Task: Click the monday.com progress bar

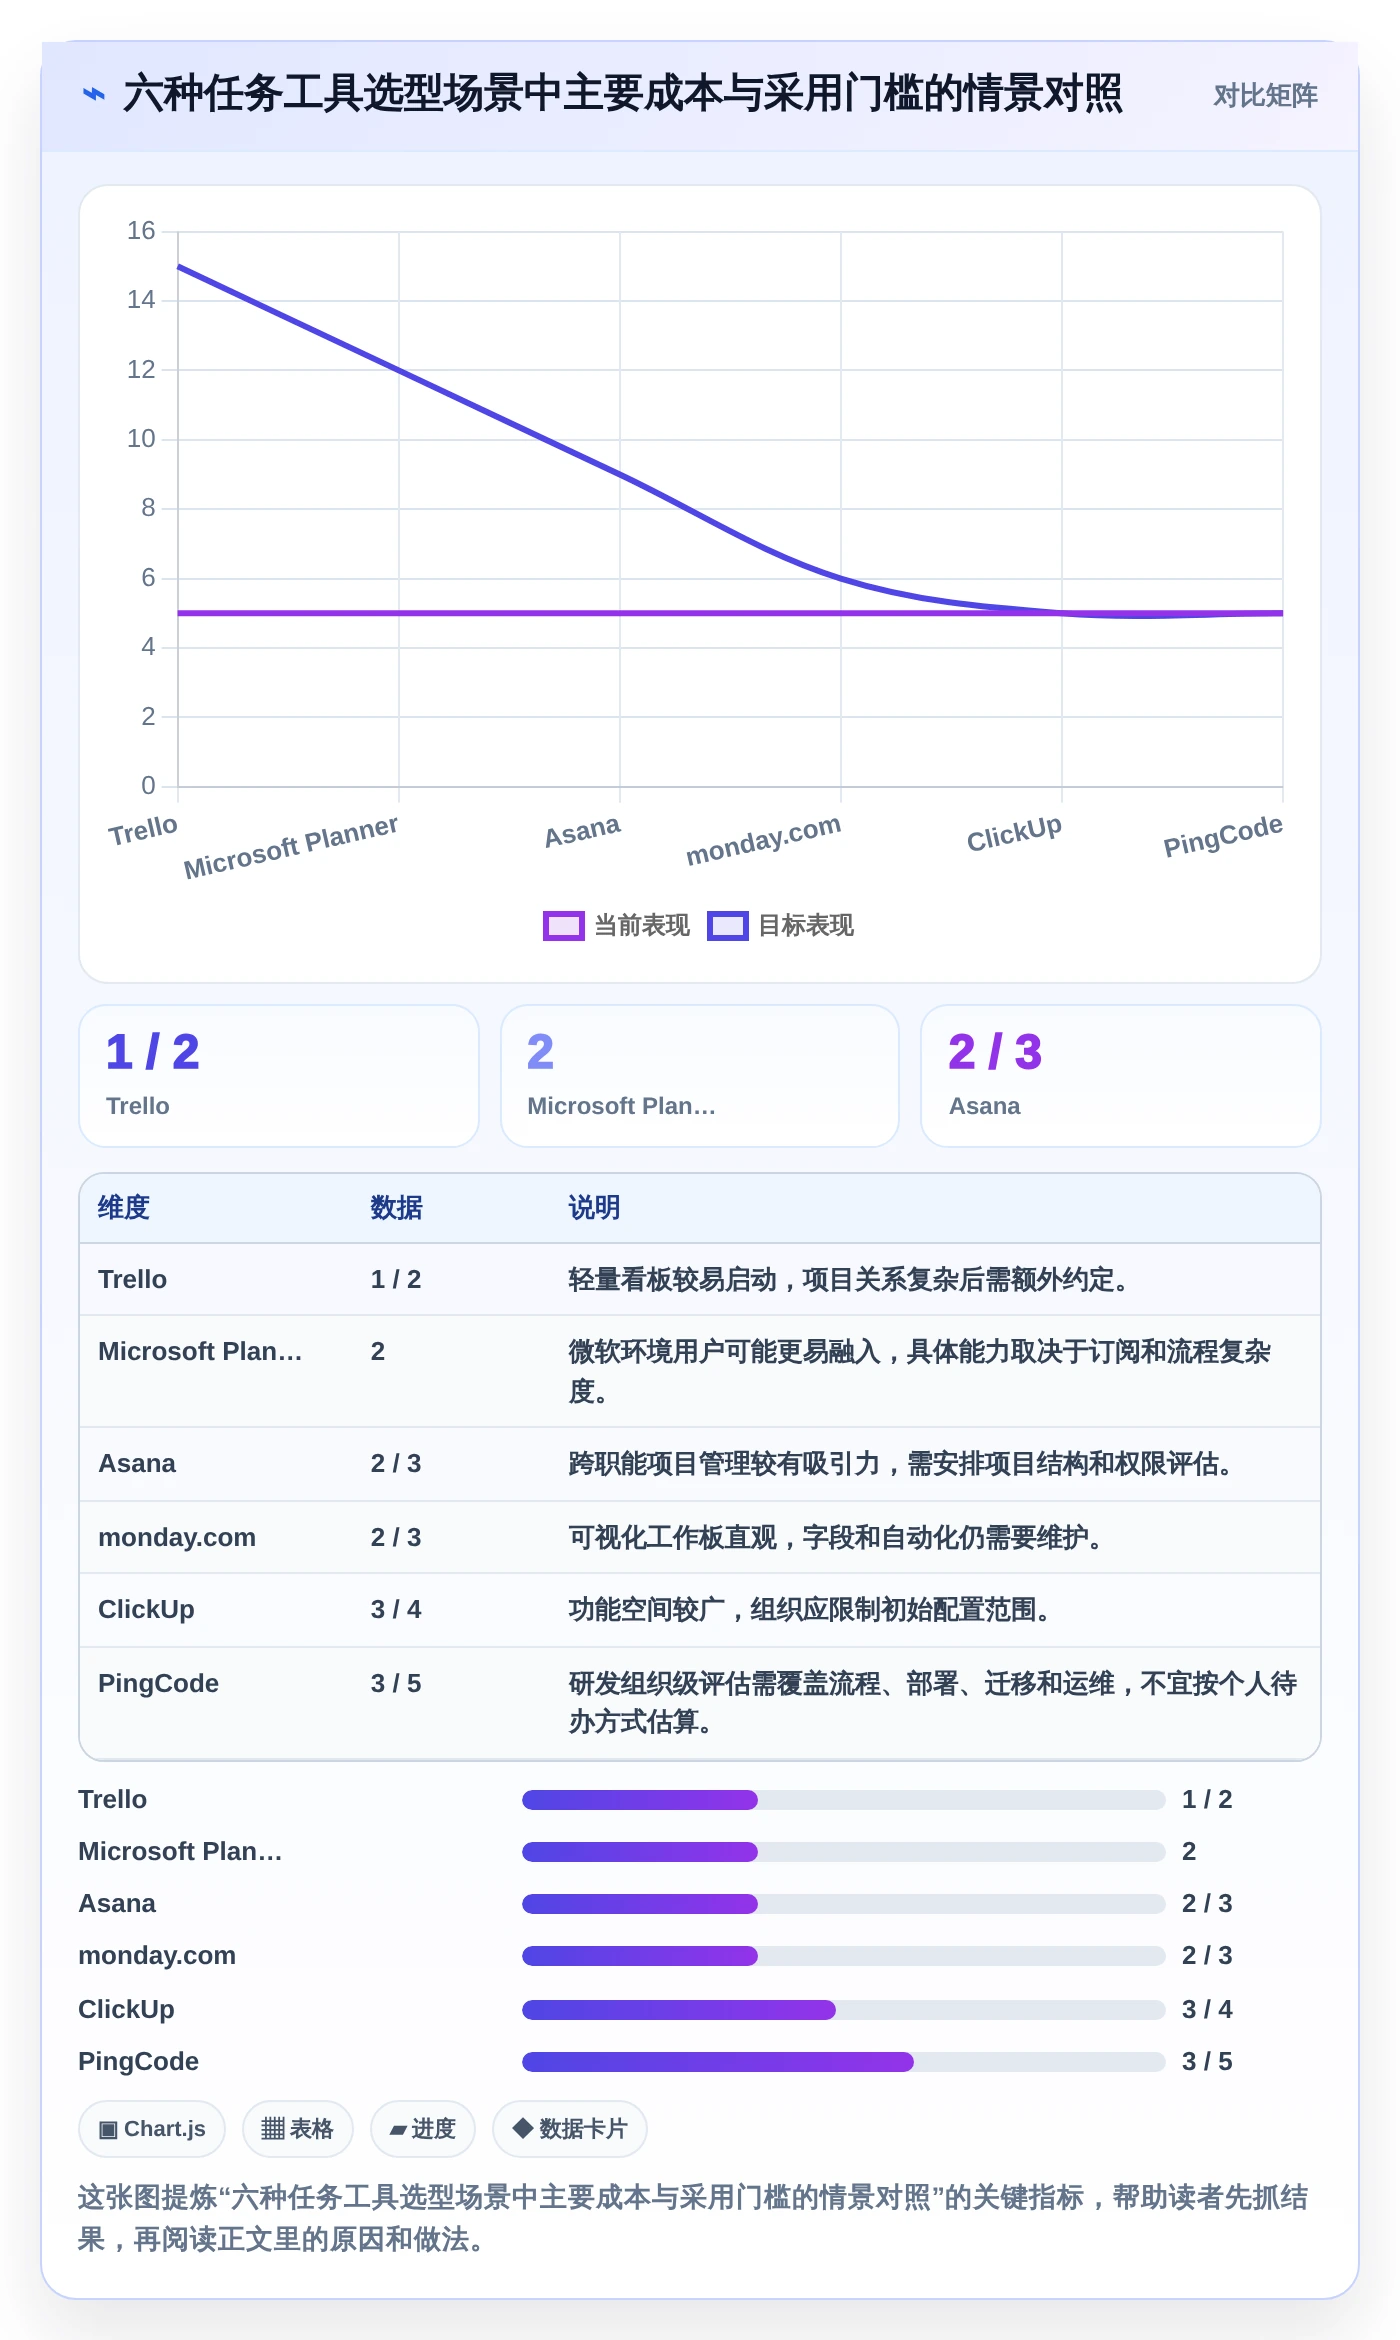Action: [843, 1956]
